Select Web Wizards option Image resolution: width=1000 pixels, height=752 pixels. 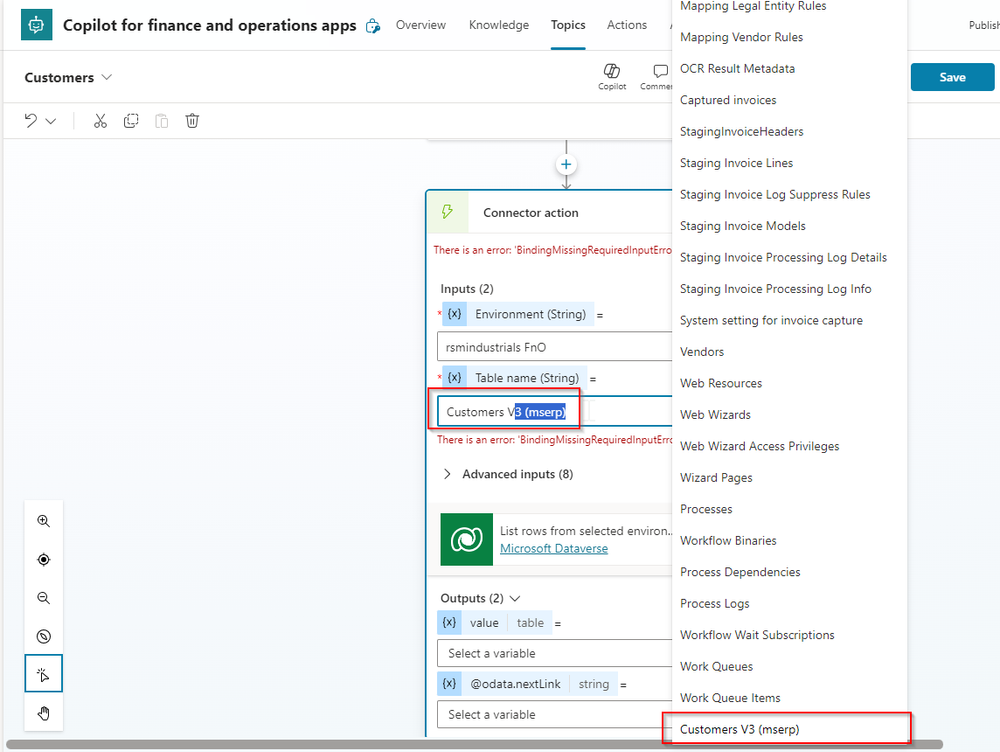(790, 415)
